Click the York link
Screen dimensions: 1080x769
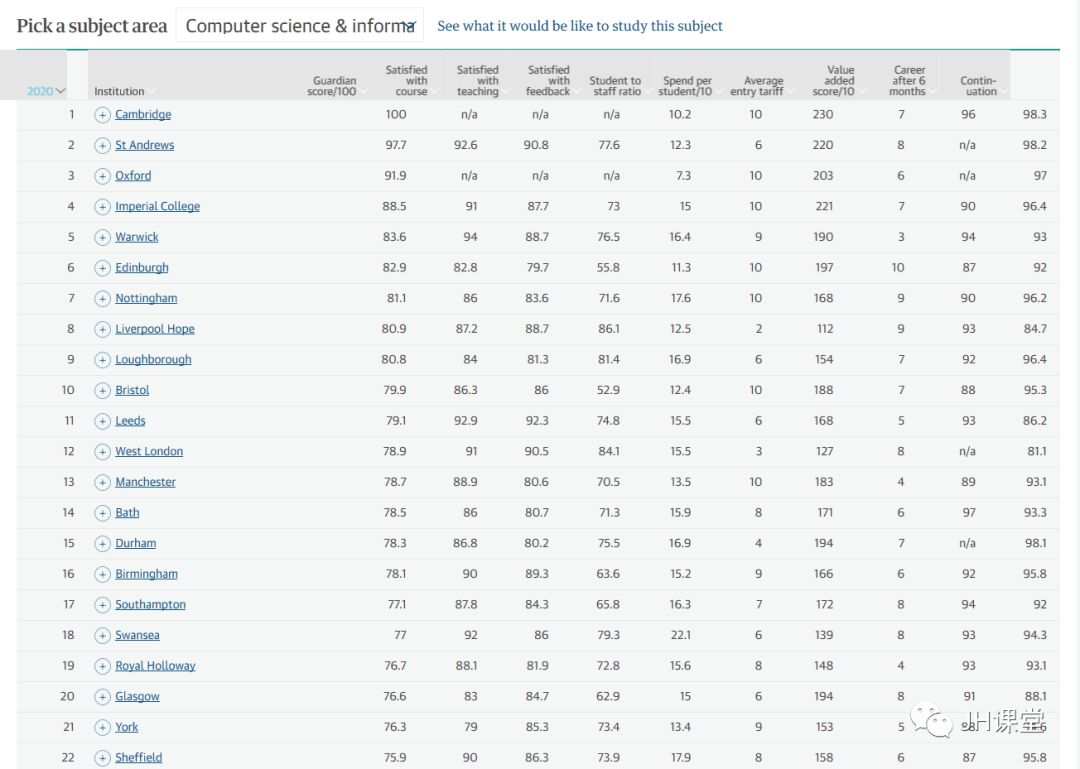click(127, 727)
